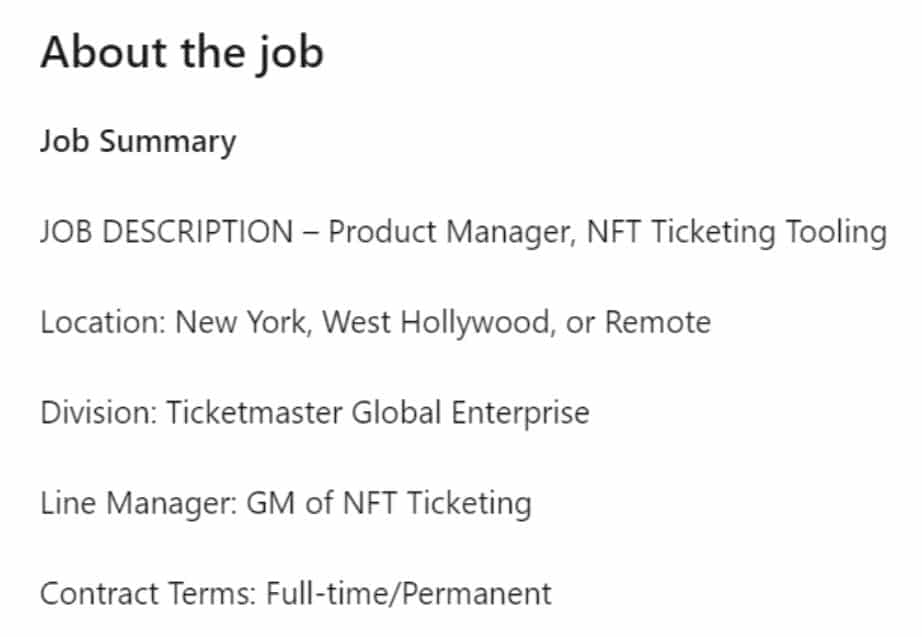Click the word "Remote"
922x637 pixels.
click(x=658, y=322)
